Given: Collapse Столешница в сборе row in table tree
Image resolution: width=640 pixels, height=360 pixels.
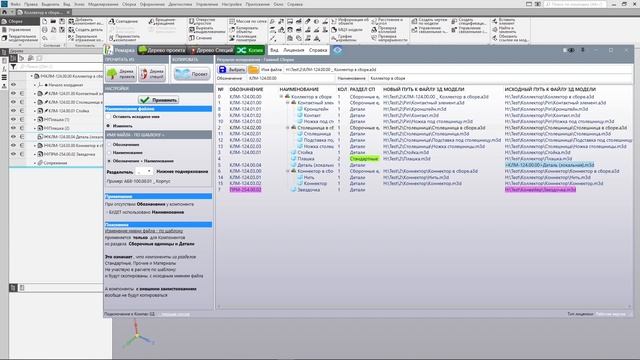Looking at the screenshot, I should pyautogui.click(x=287, y=128).
